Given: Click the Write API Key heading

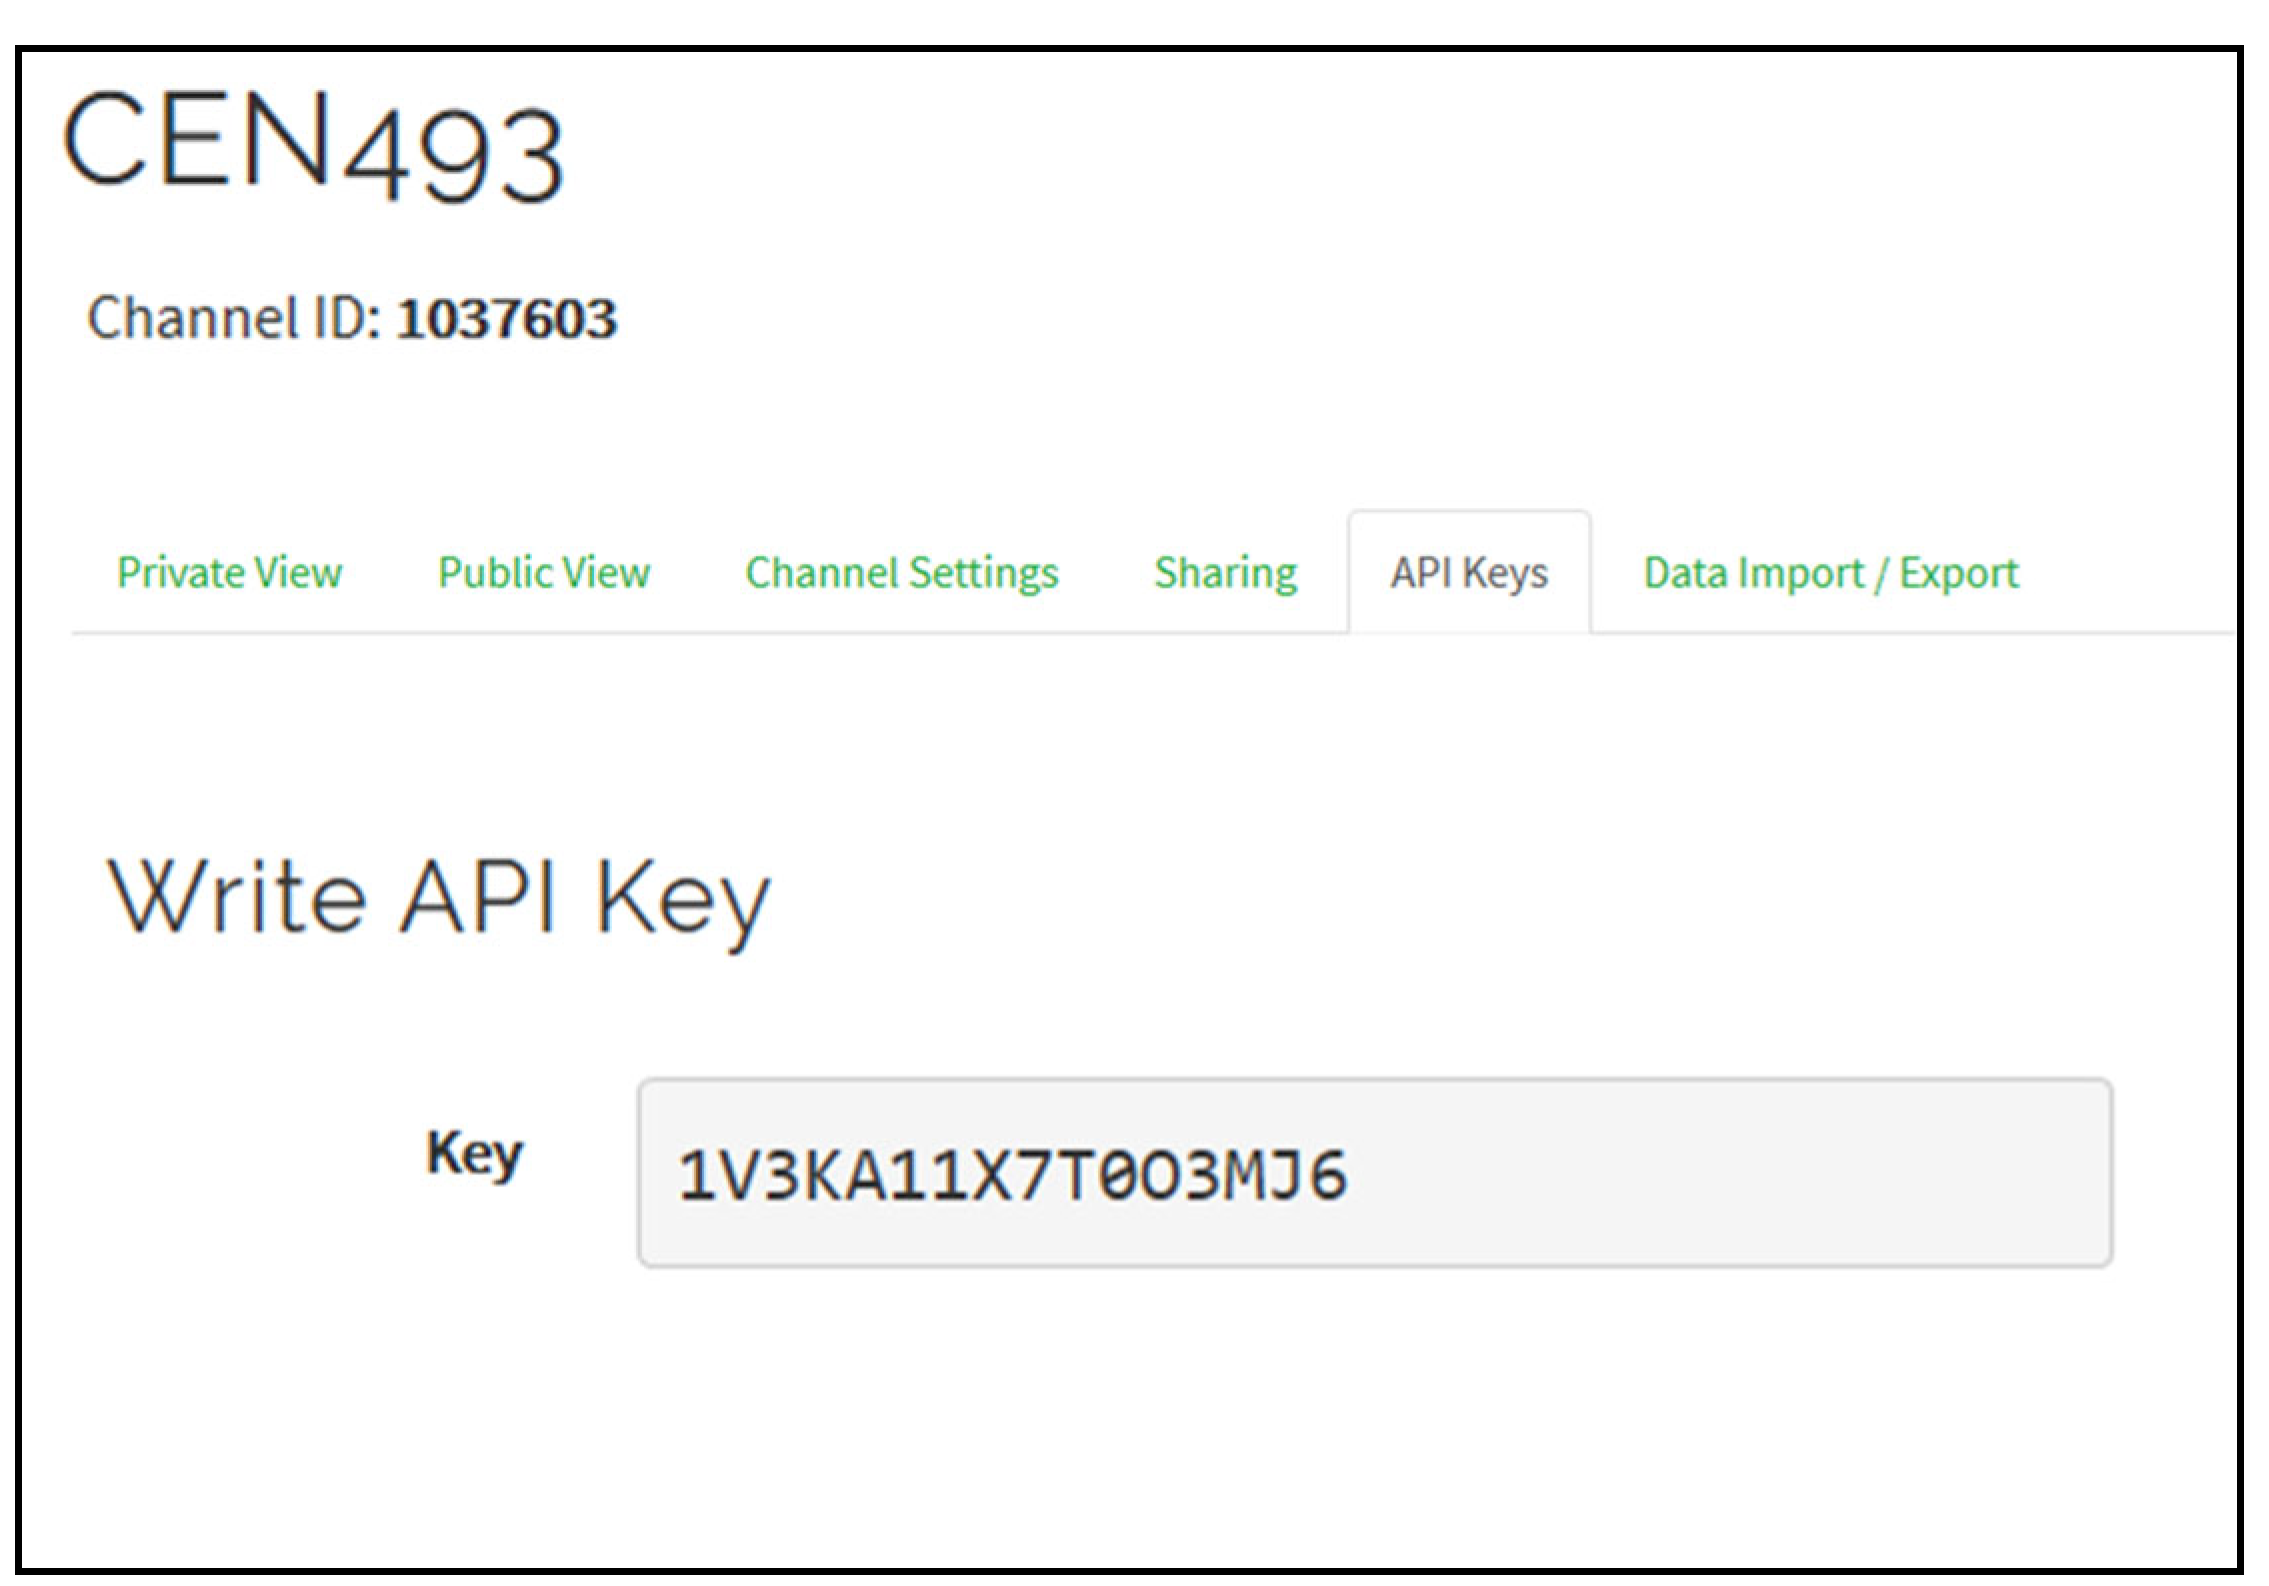Looking at the screenshot, I should tap(438, 897).
